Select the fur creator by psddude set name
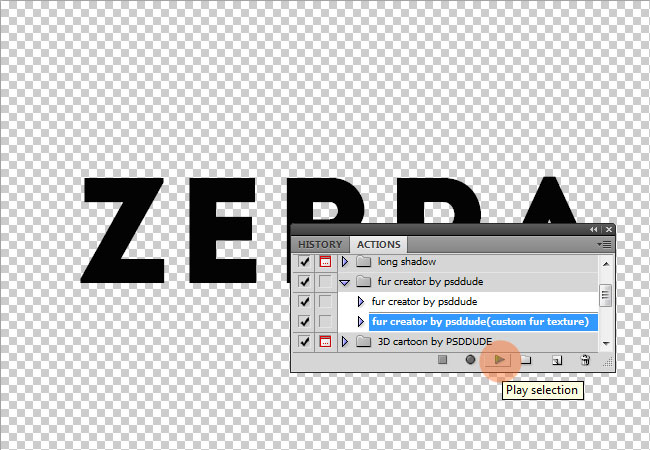Viewport: 650px width, 450px height. click(430, 282)
